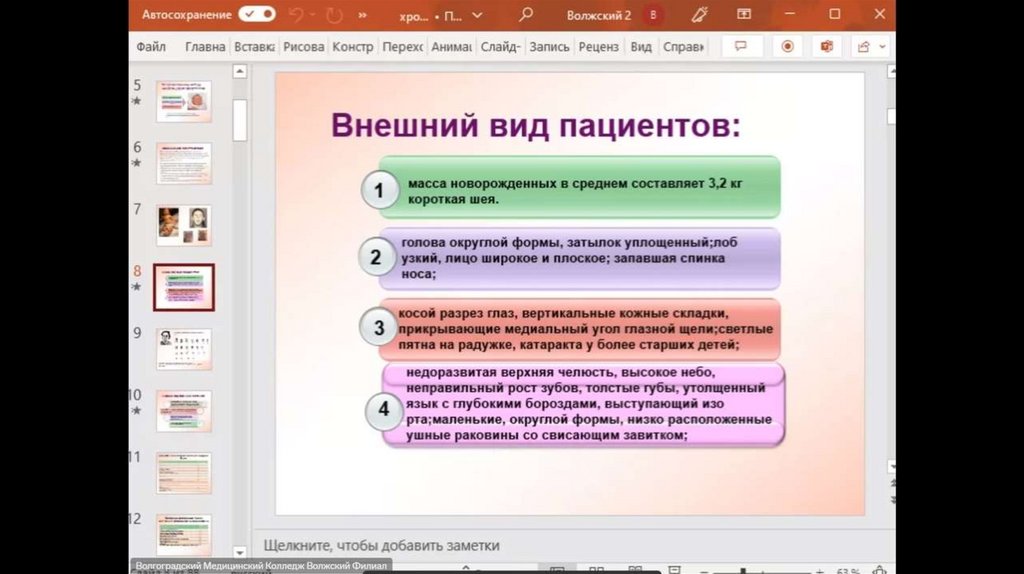Open the comments pane with the speech bubble icon
This screenshot has height=574, width=1024.
pos(741,46)
